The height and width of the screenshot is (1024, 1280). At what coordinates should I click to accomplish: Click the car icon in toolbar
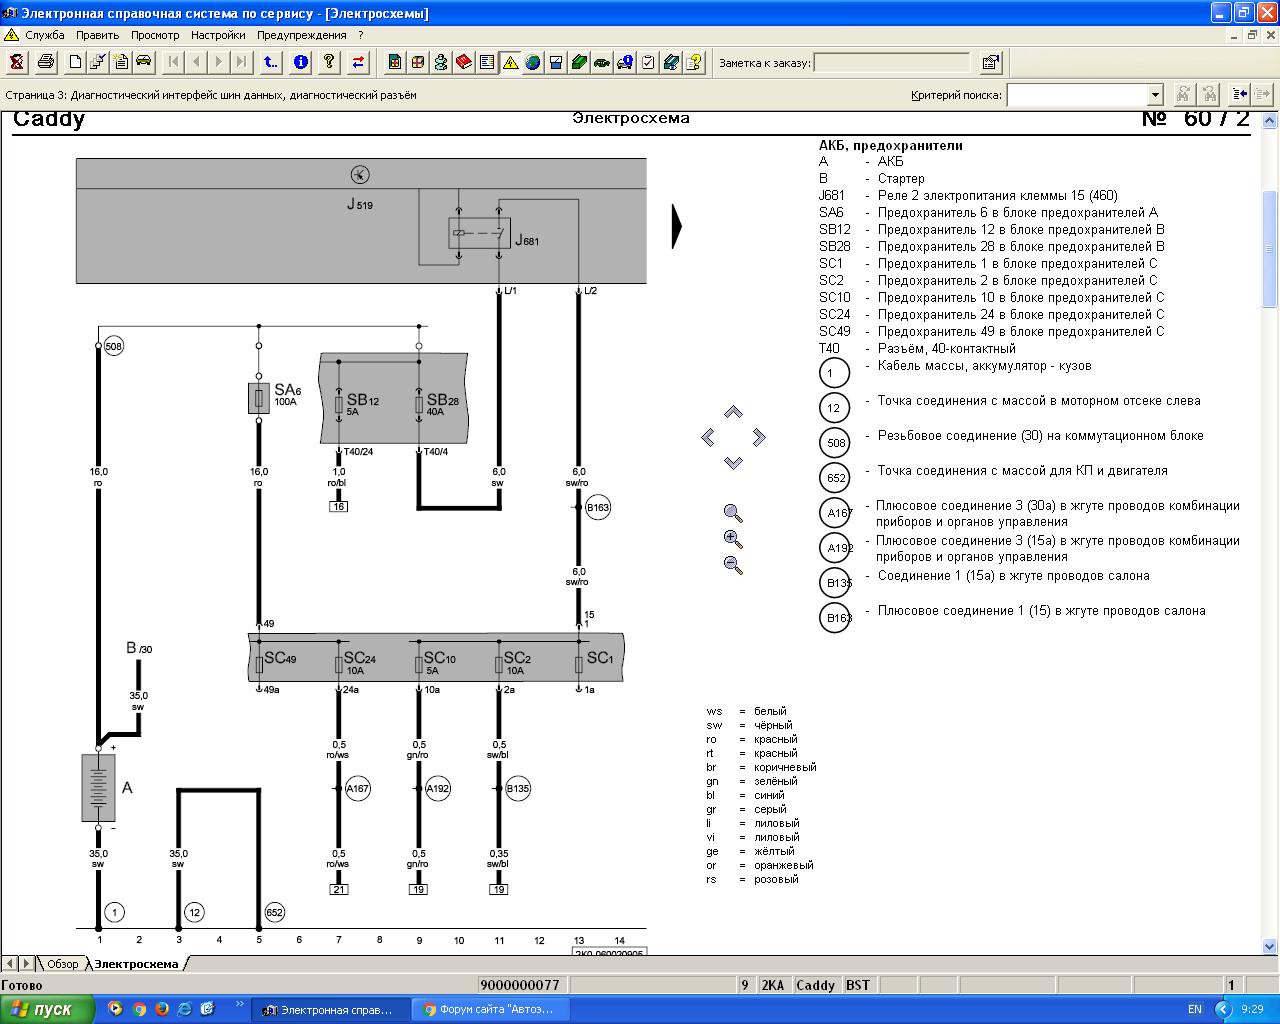pyautogui.click(x=143, y=62)
